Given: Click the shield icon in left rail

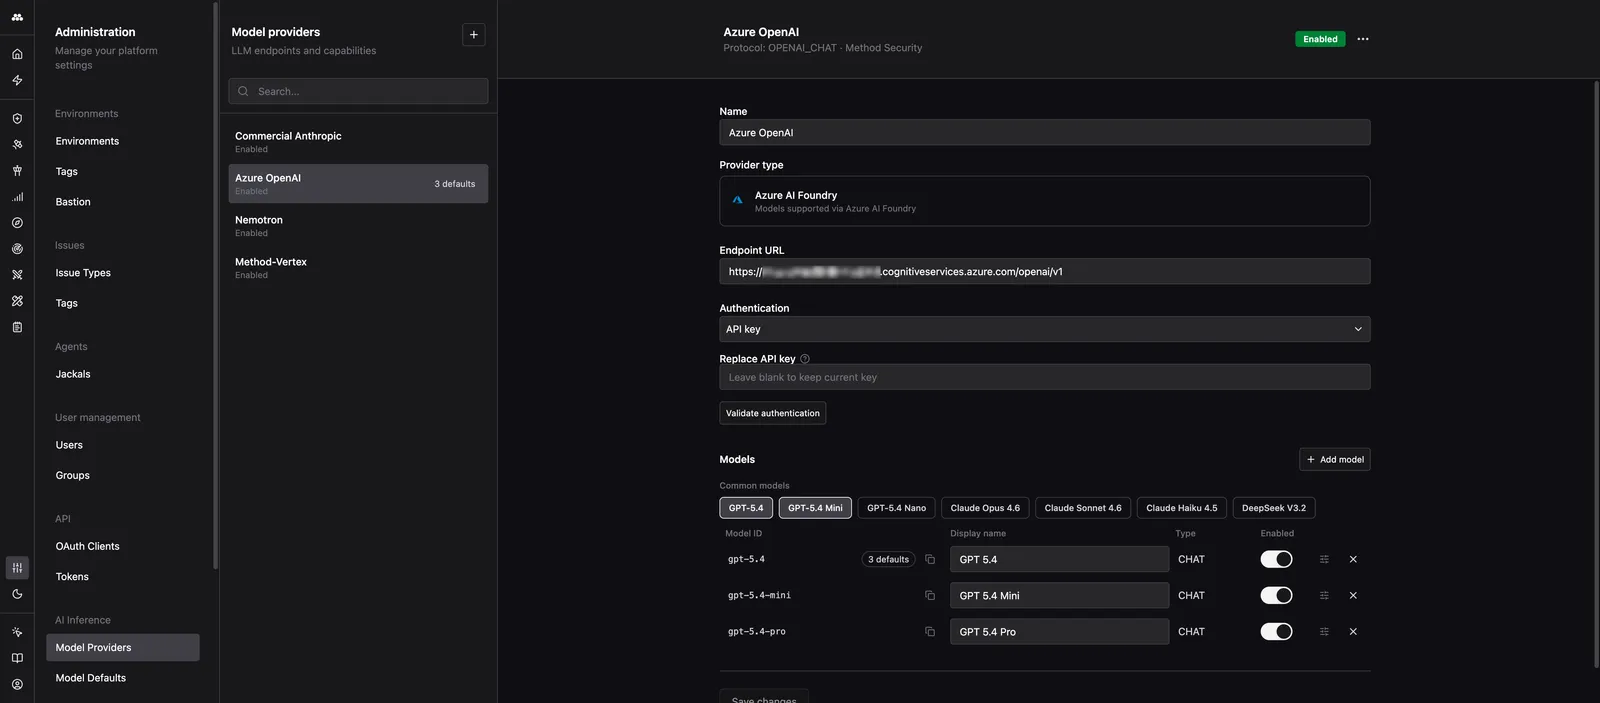Looking at the screenshot, I should click(x=17, y=118).
